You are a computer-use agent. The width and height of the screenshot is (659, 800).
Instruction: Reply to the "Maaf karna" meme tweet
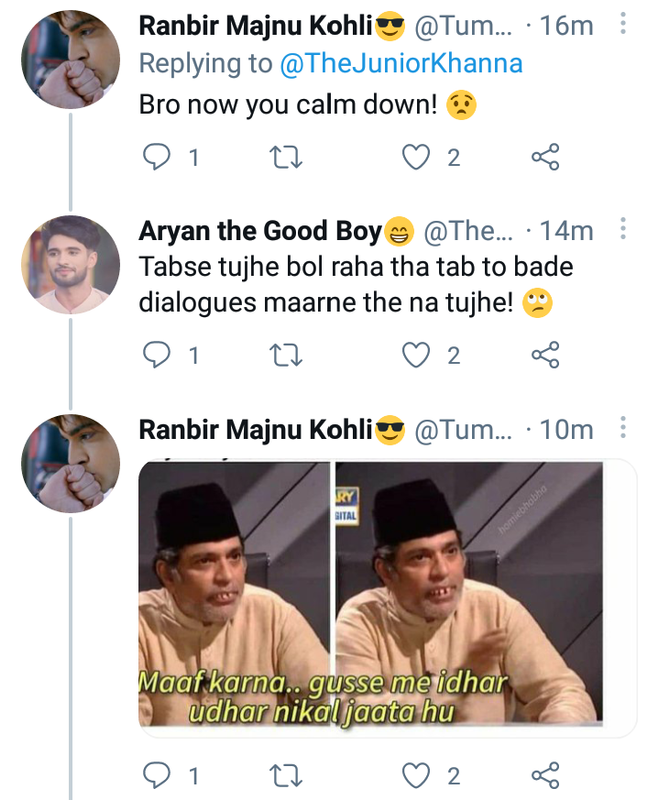(x=158, y=775)
